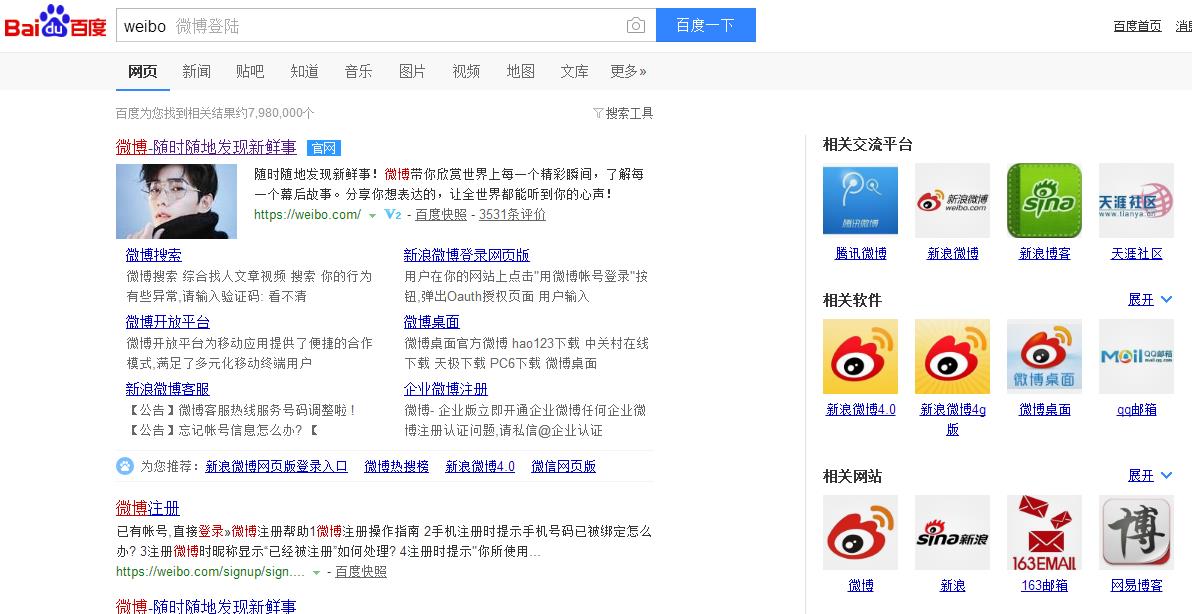Viewport: 1192px width, 614px height.
Task: Open camera image search icon
Action: [636, 26]
